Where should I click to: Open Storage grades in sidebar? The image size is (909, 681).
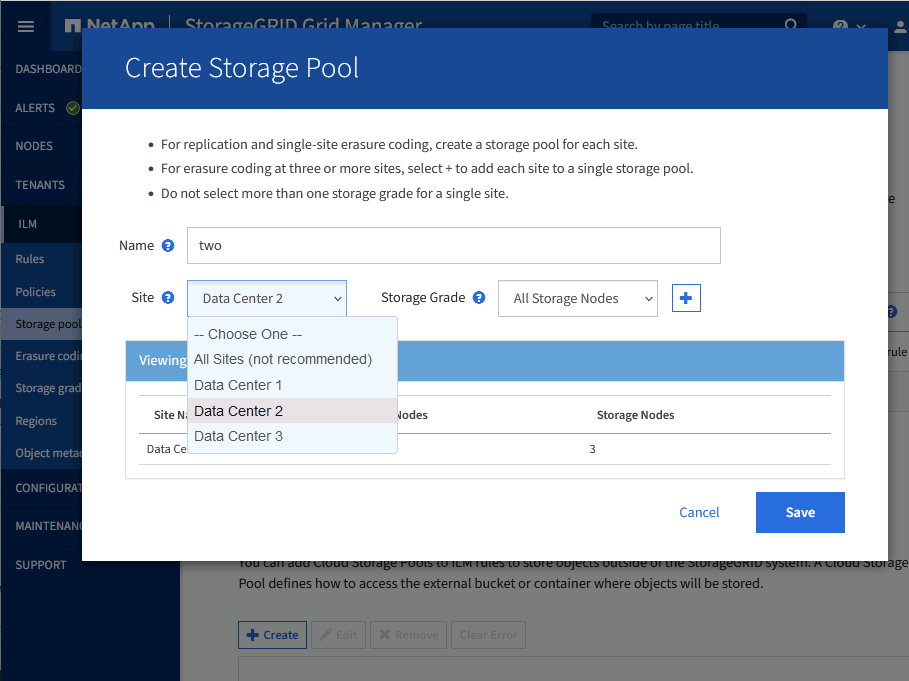(42, 388)
